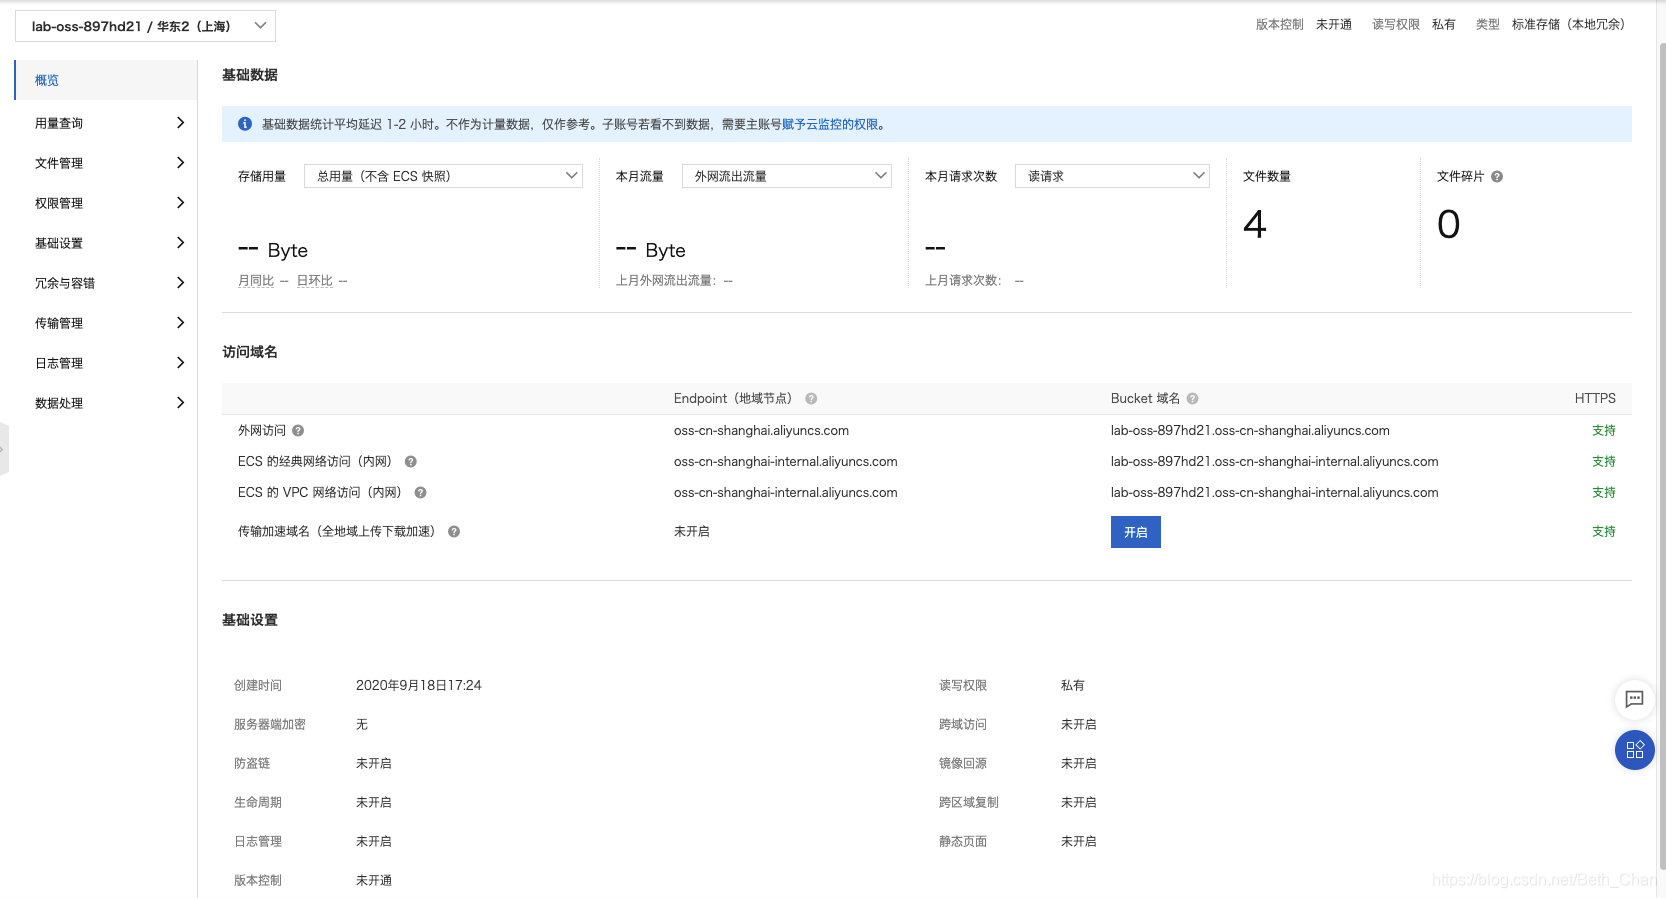The image size is (1666, 898).
Task: Click 无 value for 服务器端加密
Action: [x=362, y=725]
